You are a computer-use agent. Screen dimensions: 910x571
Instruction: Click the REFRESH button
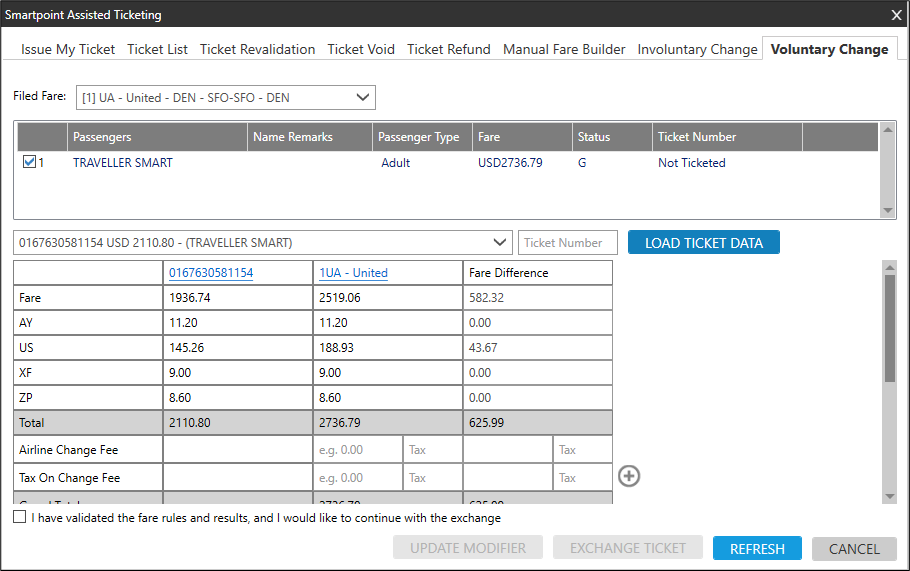click(x=757, y=548)
